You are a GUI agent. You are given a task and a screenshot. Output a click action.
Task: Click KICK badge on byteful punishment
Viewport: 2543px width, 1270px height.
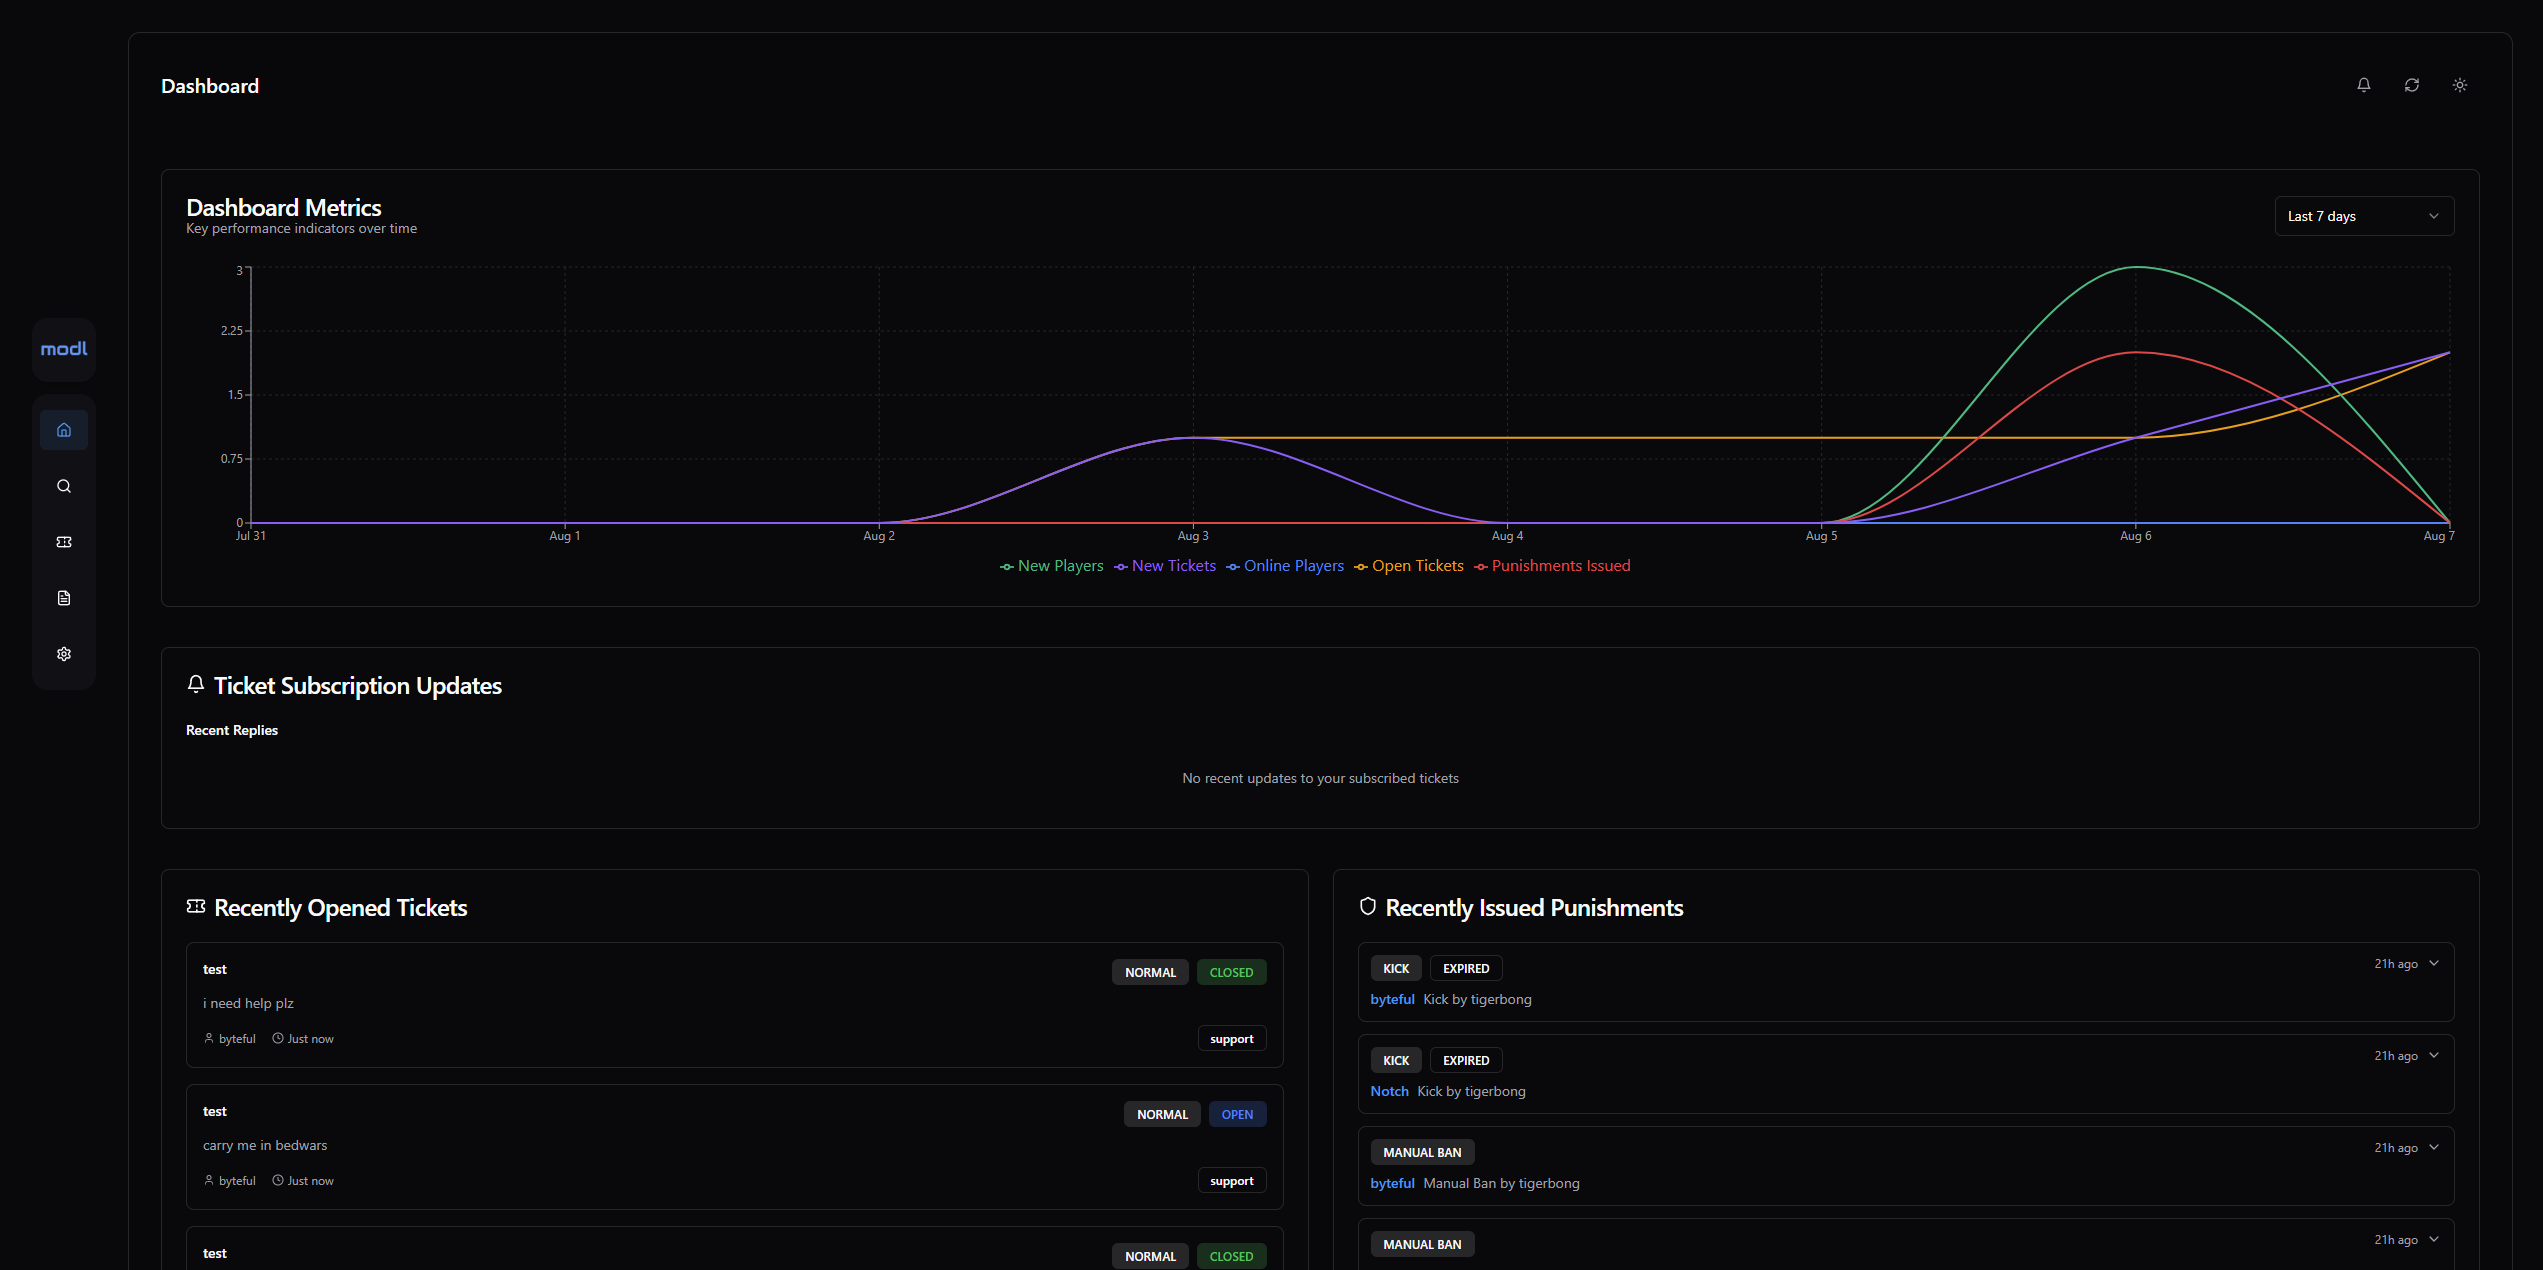[x=1396, y=968]
